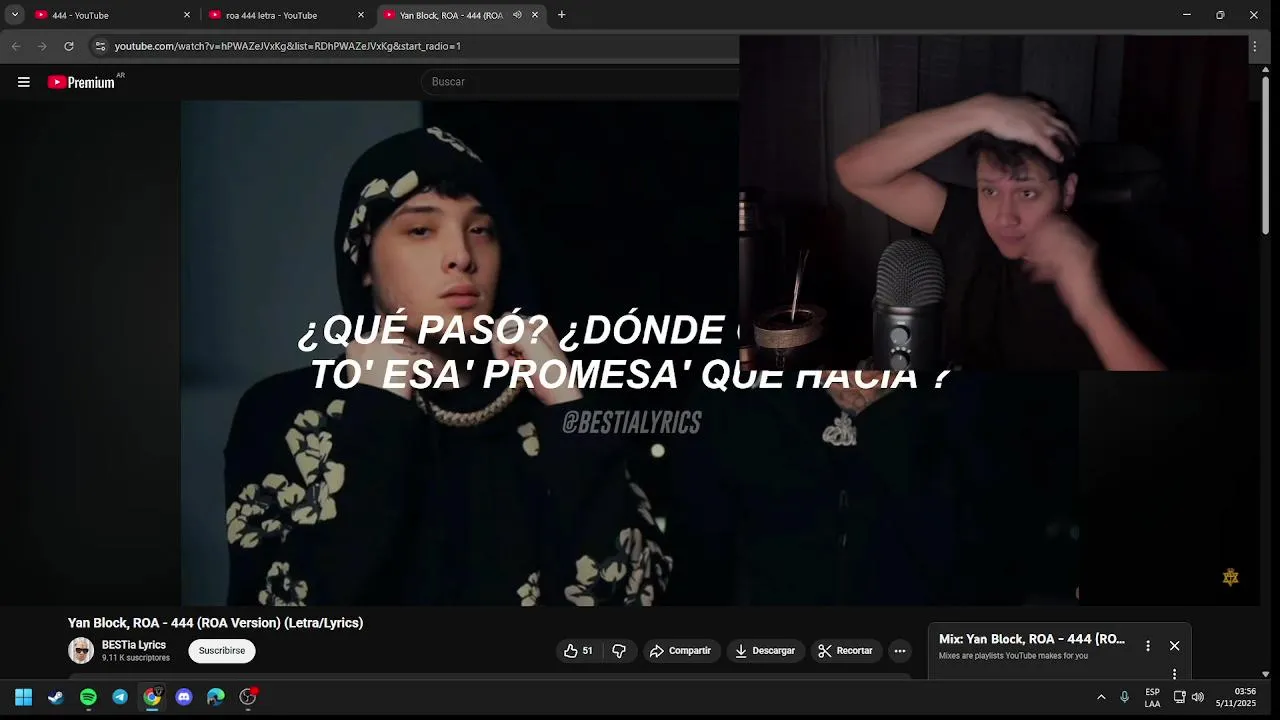Open Microsoft Edge from the taskbar

216,697
